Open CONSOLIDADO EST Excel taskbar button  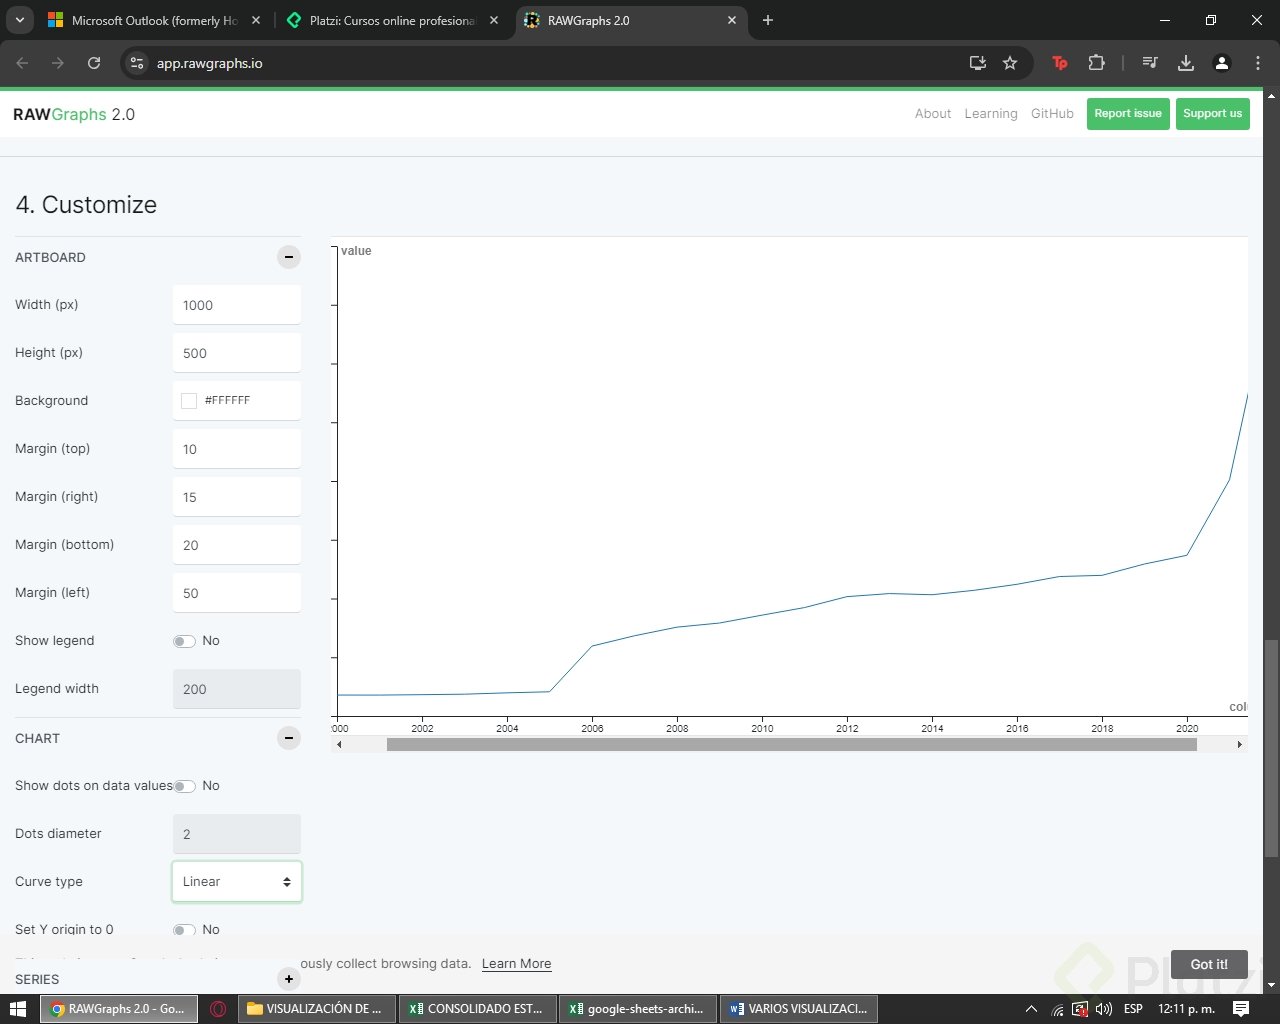click(x=477, y=1009)
